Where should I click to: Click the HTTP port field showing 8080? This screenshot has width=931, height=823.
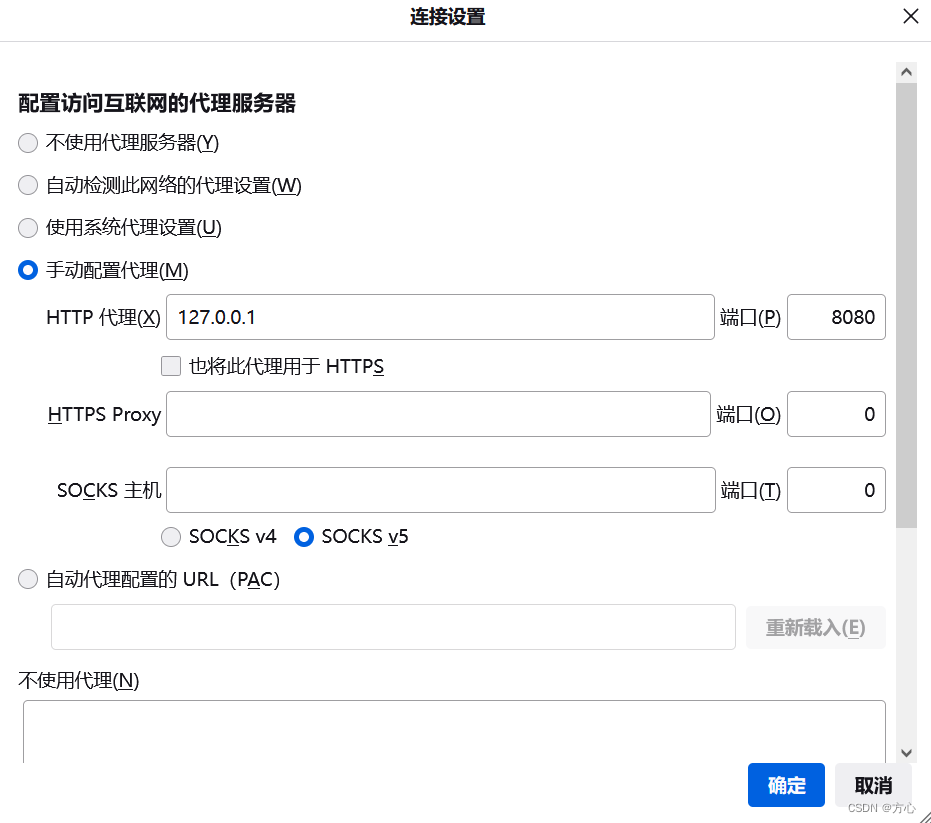pyautogui.click(x=836, y=317)
